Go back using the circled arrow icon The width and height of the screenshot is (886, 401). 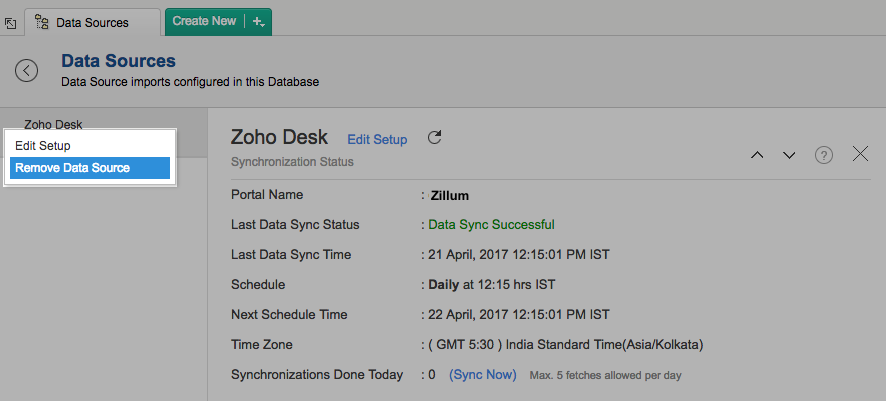tap(27, 70)
